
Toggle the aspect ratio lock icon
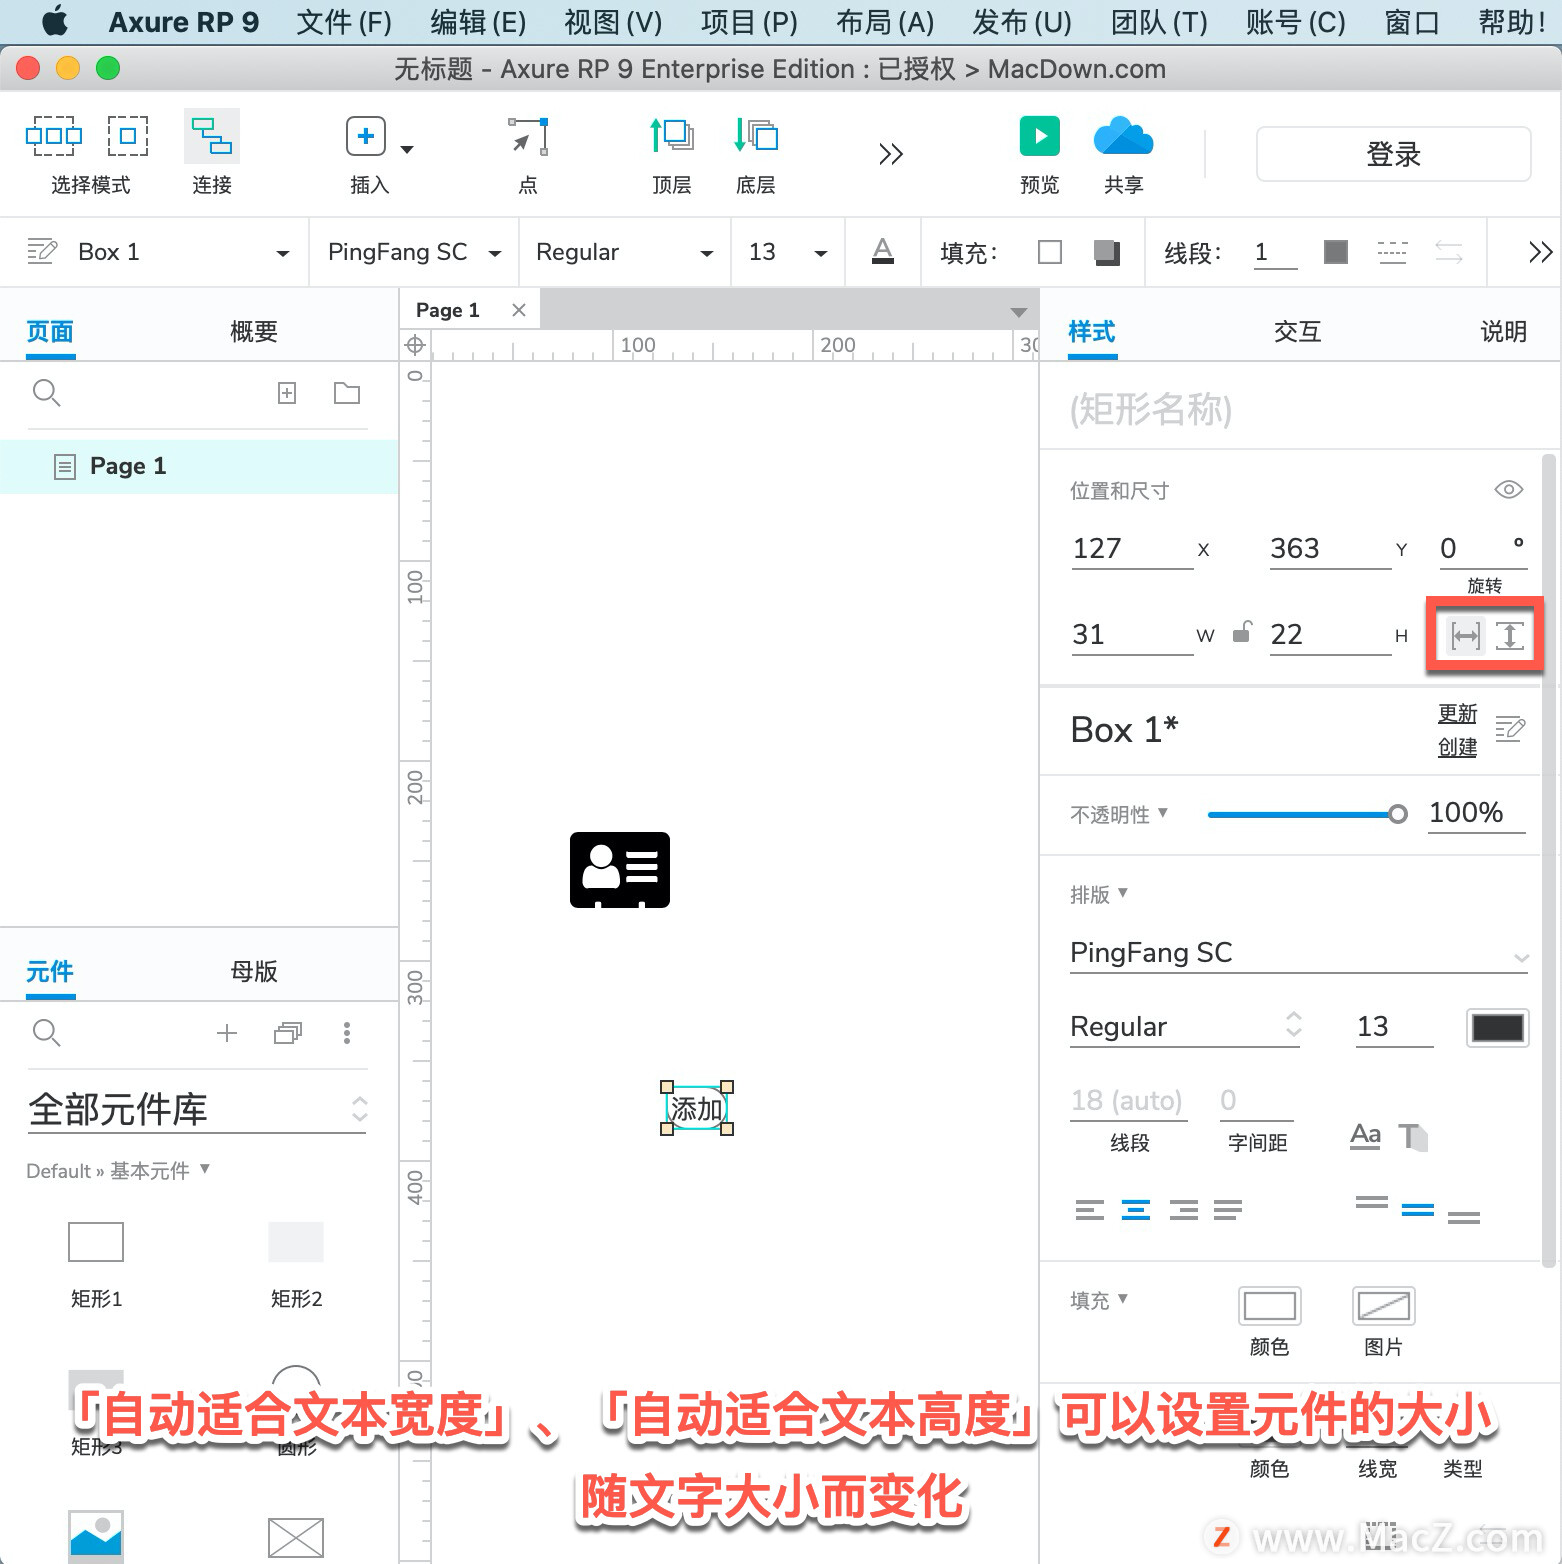pos(1242,632)
